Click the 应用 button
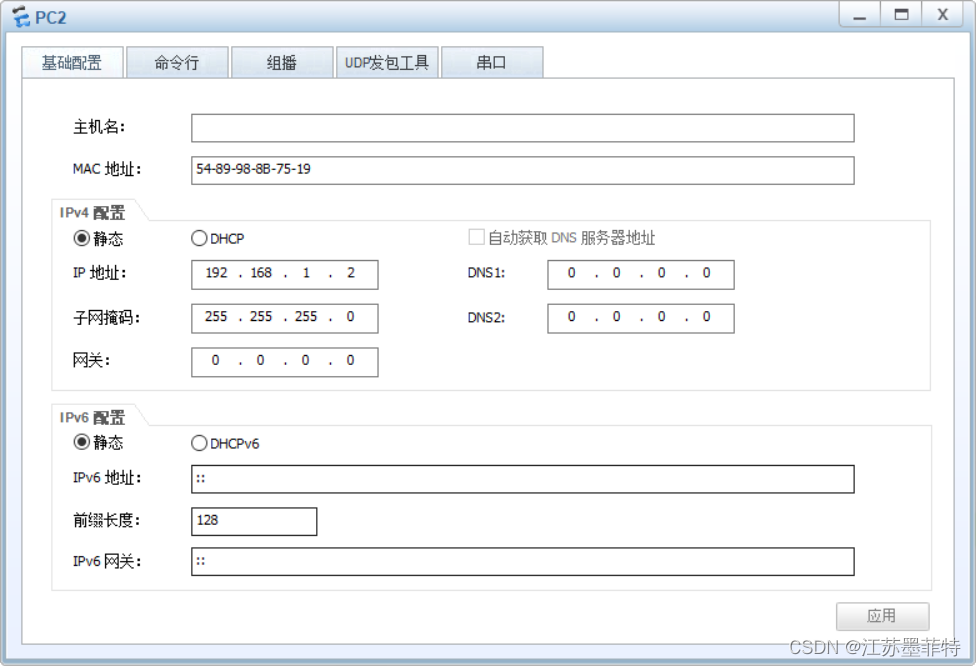976x666 pixels. tap(883, 616)
